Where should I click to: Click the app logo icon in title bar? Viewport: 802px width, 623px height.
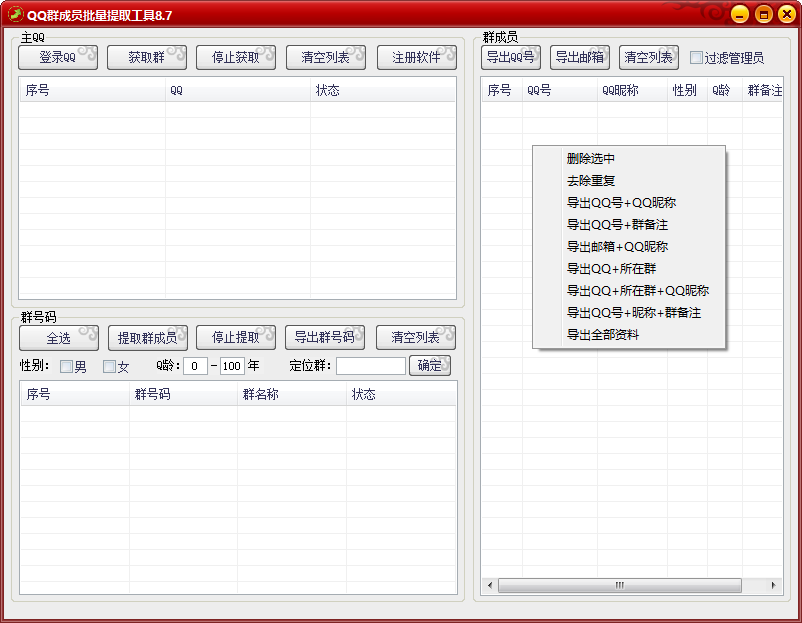click(15, 14)
